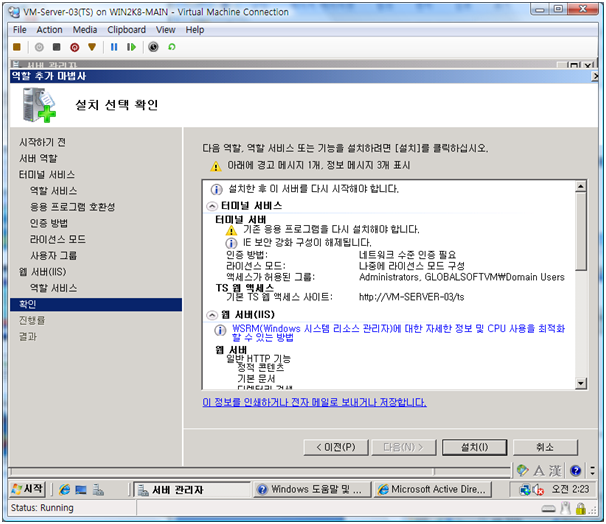Click the Snapshot toolbar icon
This screenshot has height=524, width=606.
point(153,47)
